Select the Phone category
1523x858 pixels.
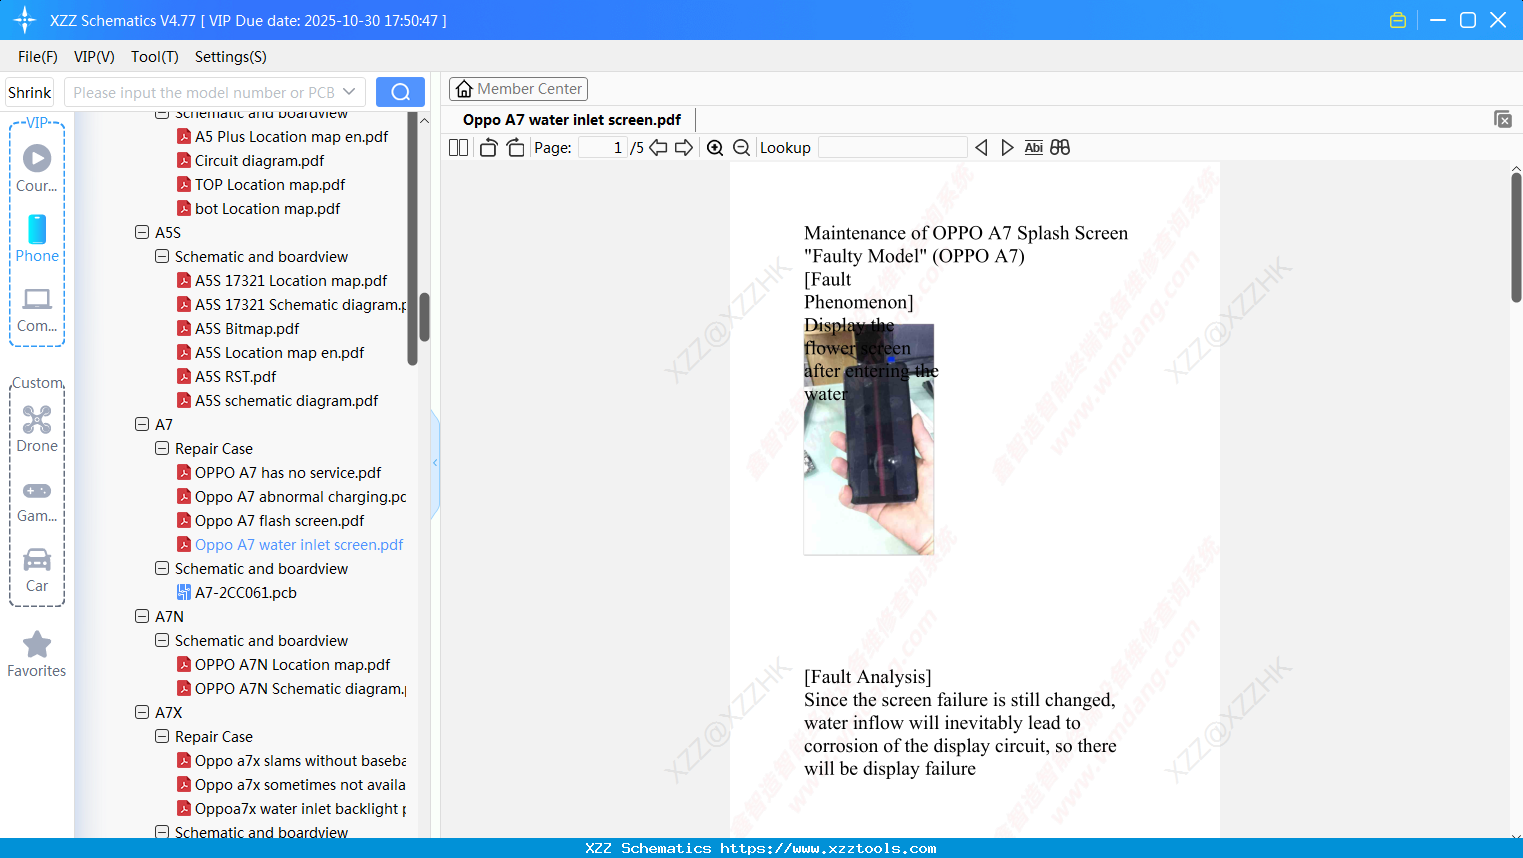[x=37, y=238]
